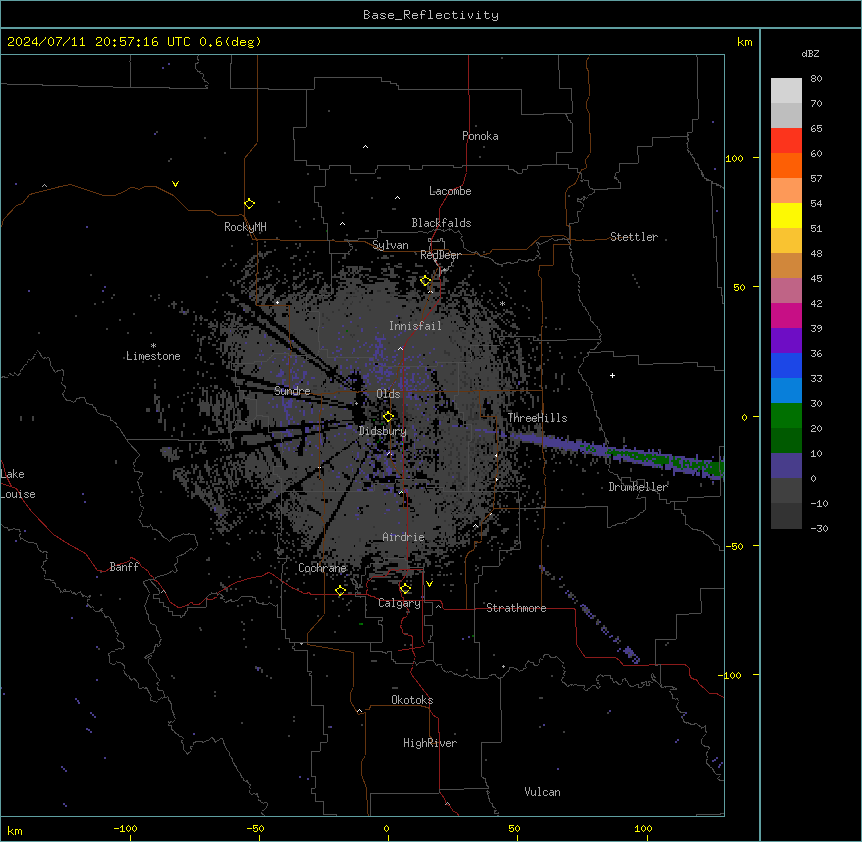Click the Blackfalds city label
The image size is (862, 842).
point(441,223)
